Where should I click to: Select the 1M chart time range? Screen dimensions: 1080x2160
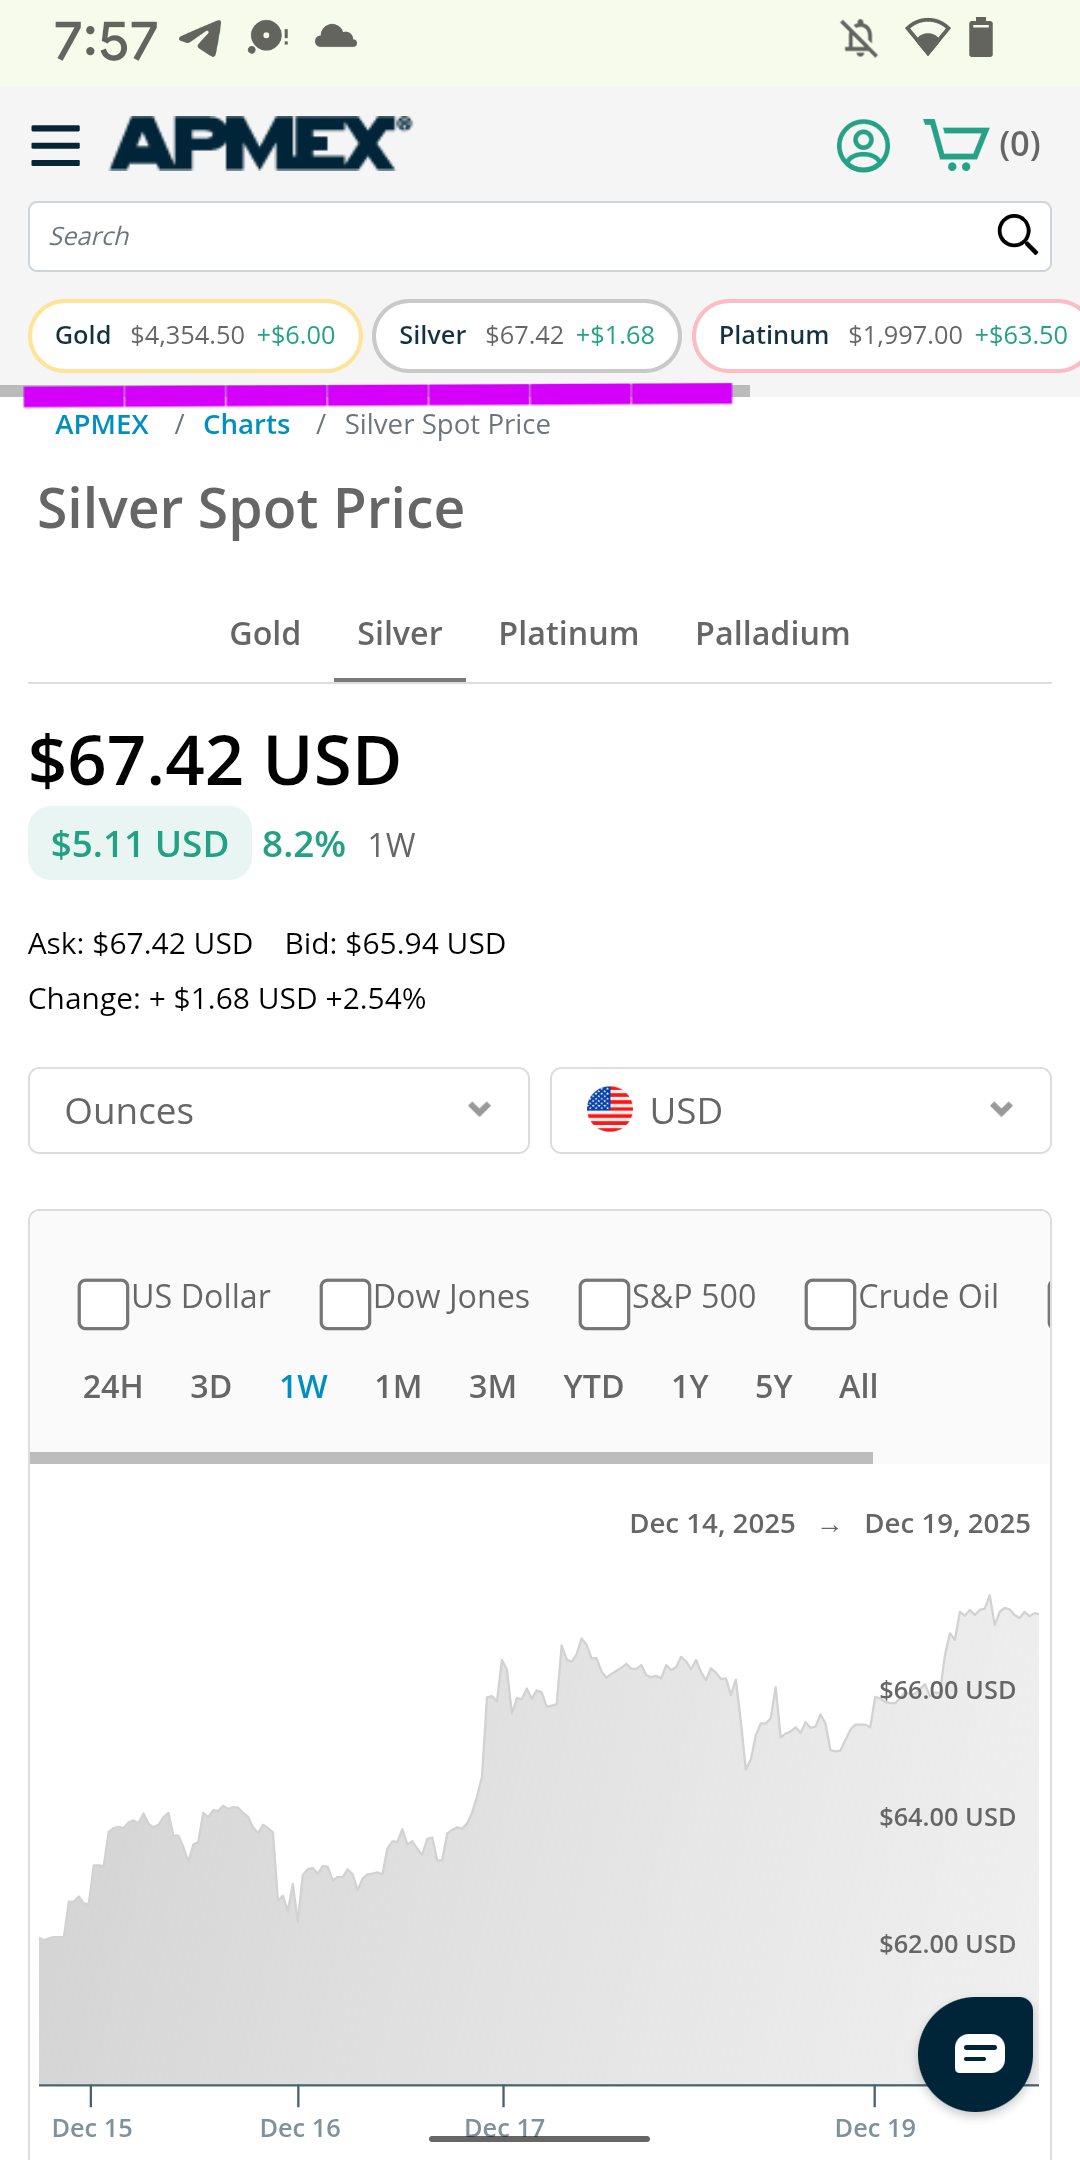398,1387
